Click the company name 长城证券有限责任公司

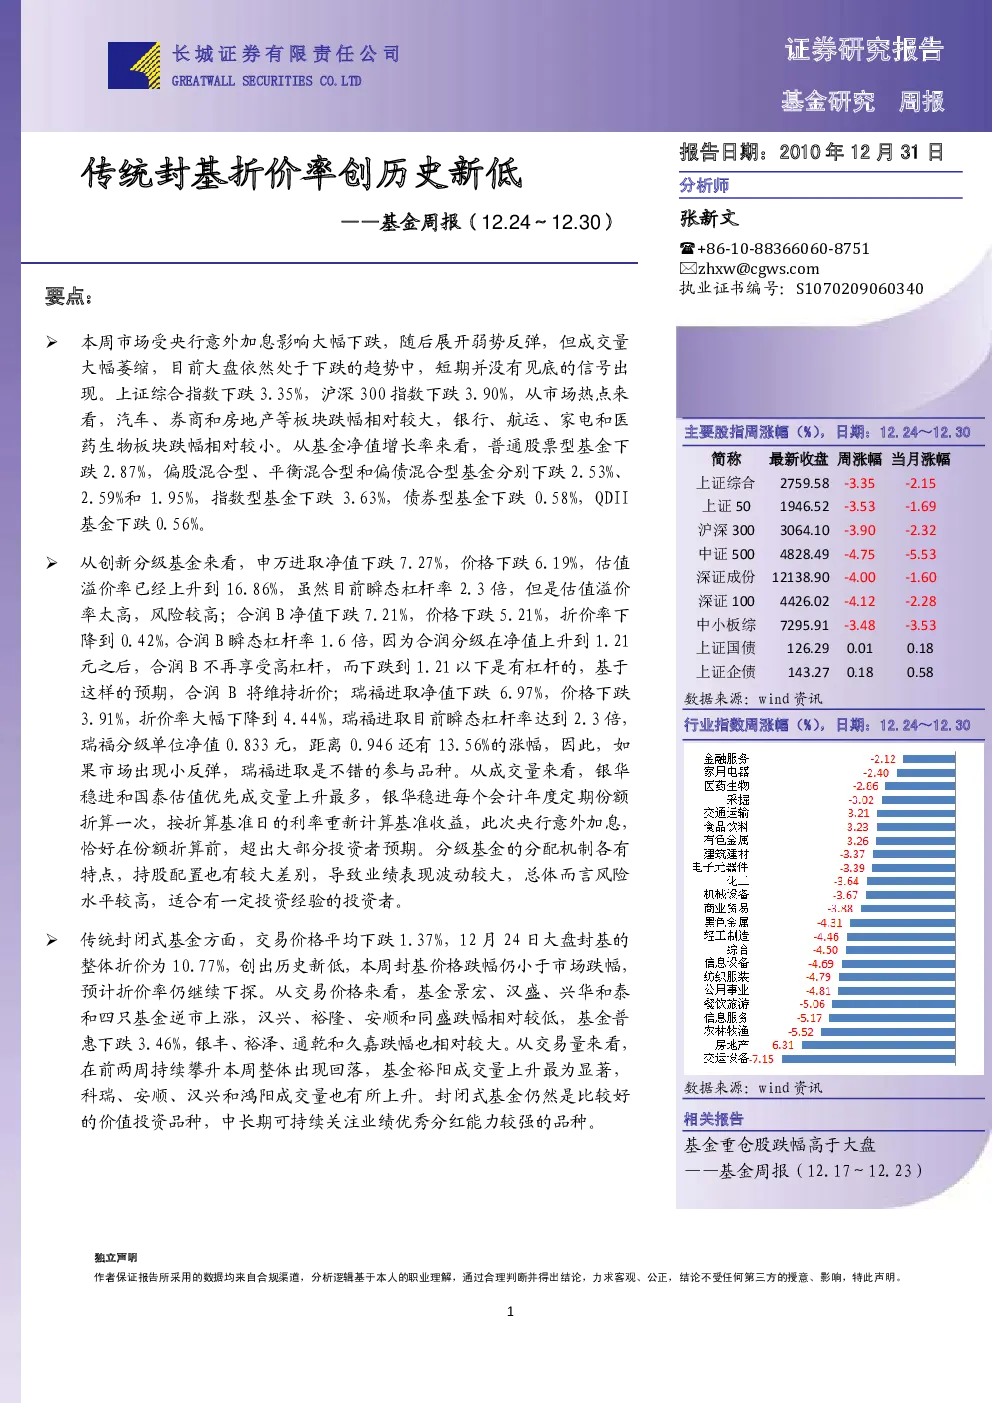286,54
